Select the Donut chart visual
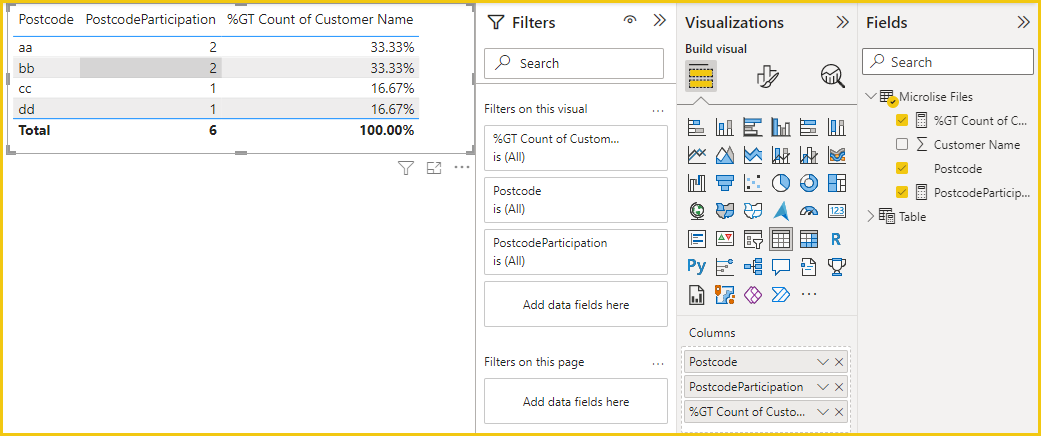The image size is (1041, 436). [809, 182]
